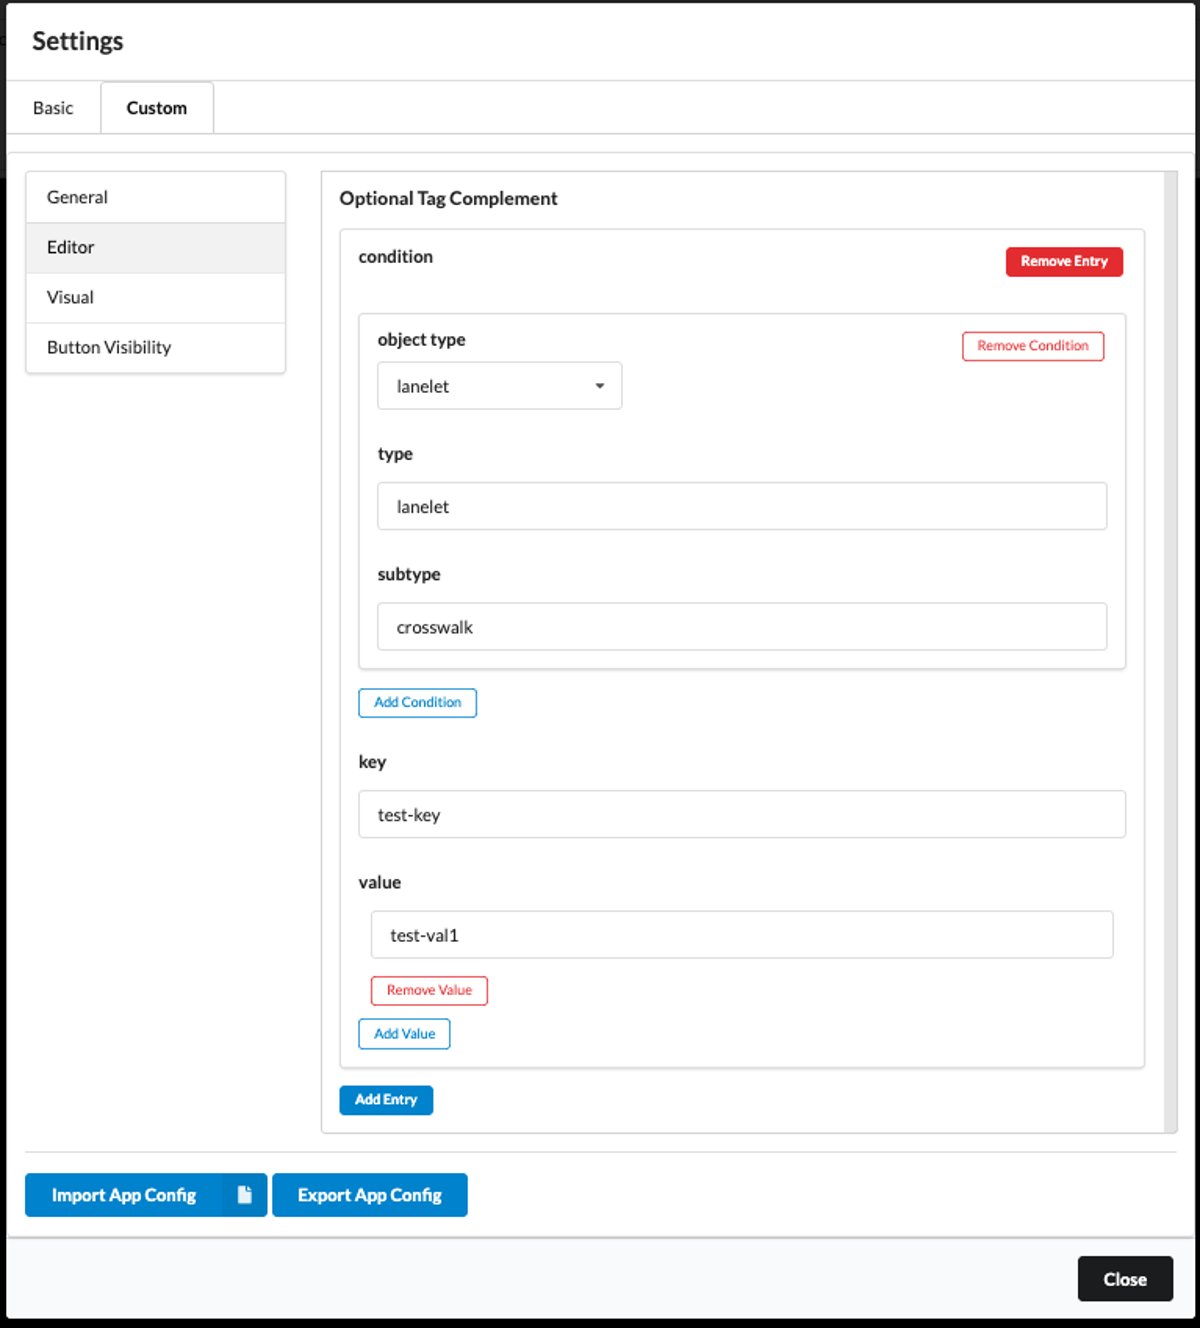Click the Export App Config button

pyautogui.click(x=370, y=1195)
